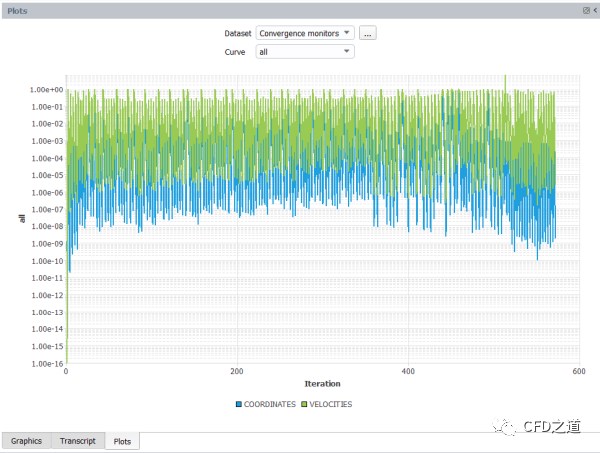Image resolution: width=600 pixels, height=453 pixels.
Task: Switch to the Transcript tab
Action: coord(77,440)
